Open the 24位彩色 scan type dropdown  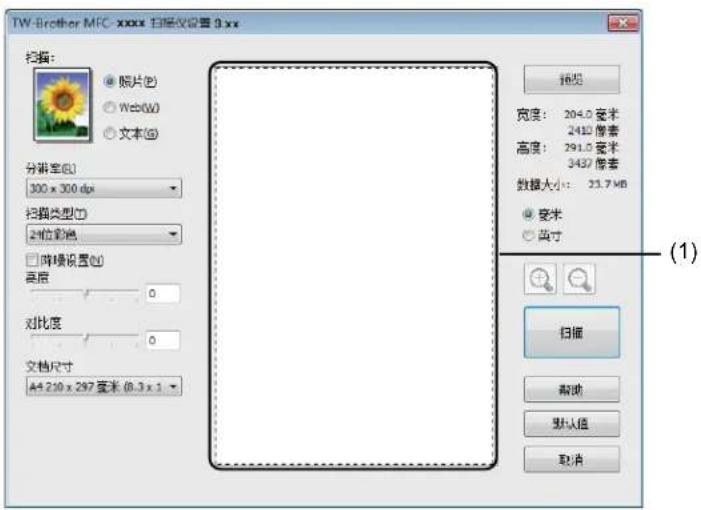coord(104,234)
